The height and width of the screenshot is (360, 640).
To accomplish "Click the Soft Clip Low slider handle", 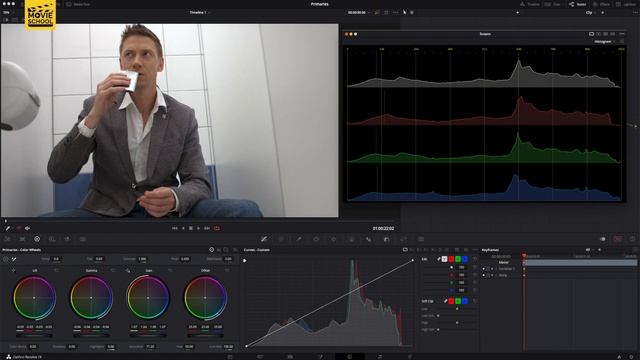I will [x=457, y=309].
